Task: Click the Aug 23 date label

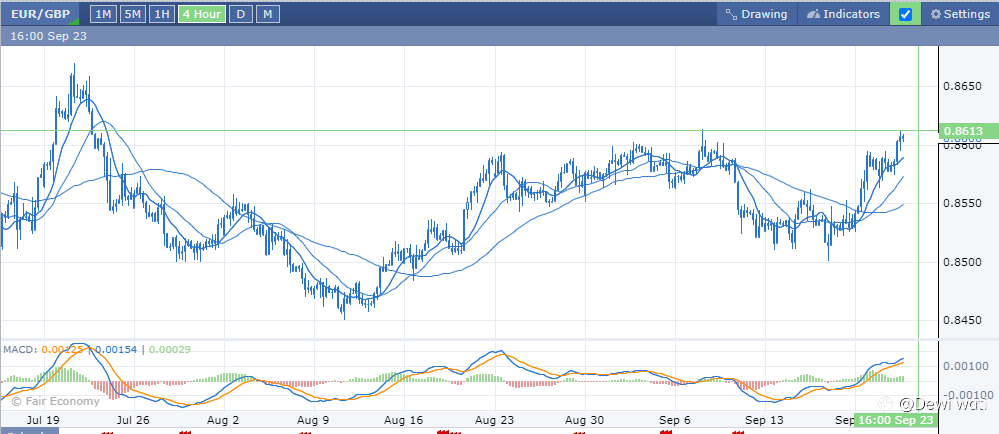Action: (496, 420)
